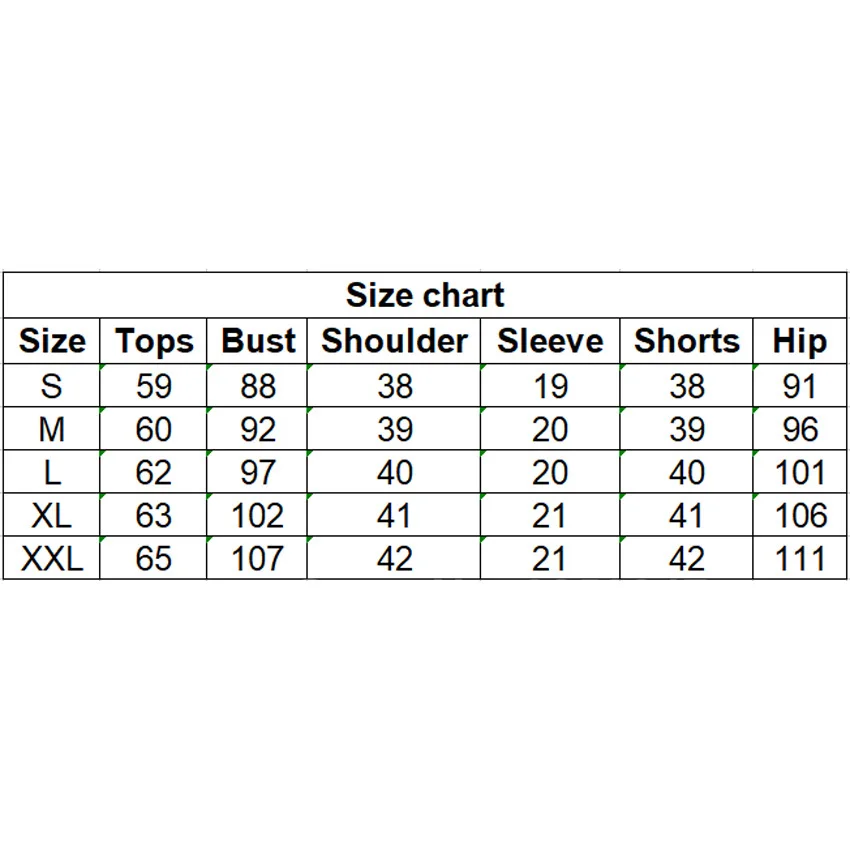Select Bust value 92 in row M
The height and width of the screenshot is (850, 850).
(x=258, y=429)
